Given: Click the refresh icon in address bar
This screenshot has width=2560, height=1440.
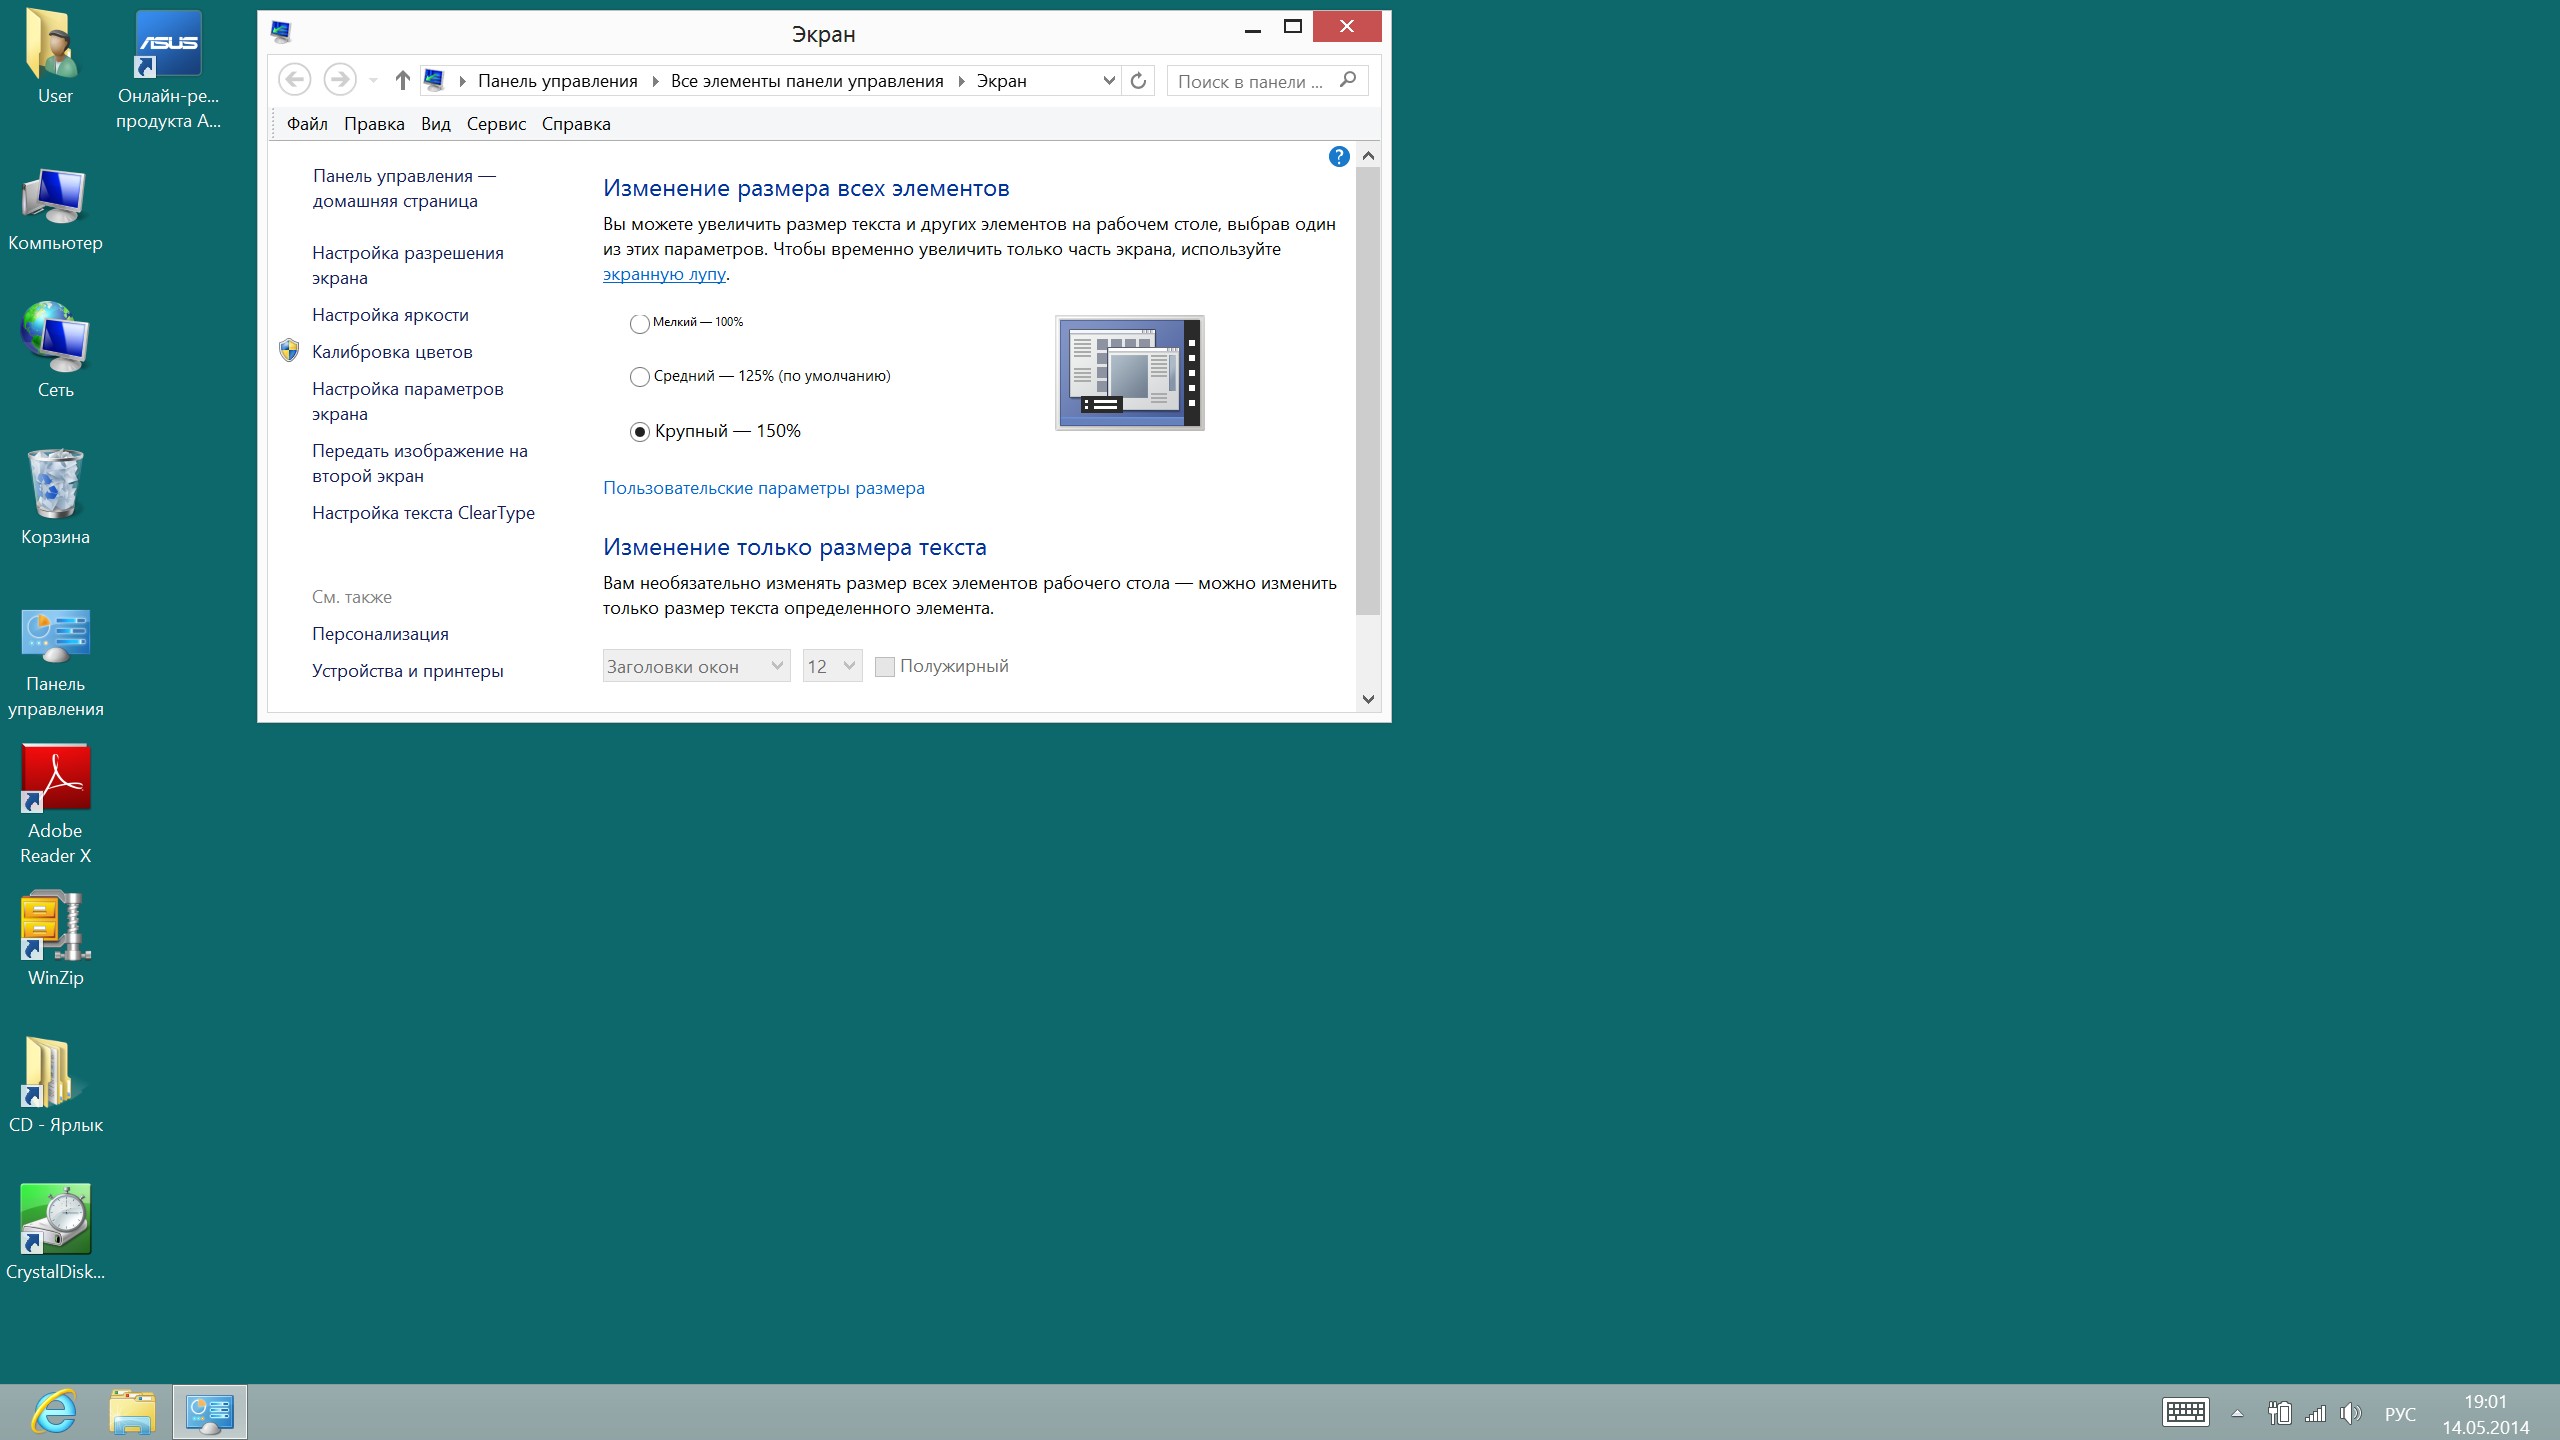Looking at the screenshot, I should pos(1138,81).
